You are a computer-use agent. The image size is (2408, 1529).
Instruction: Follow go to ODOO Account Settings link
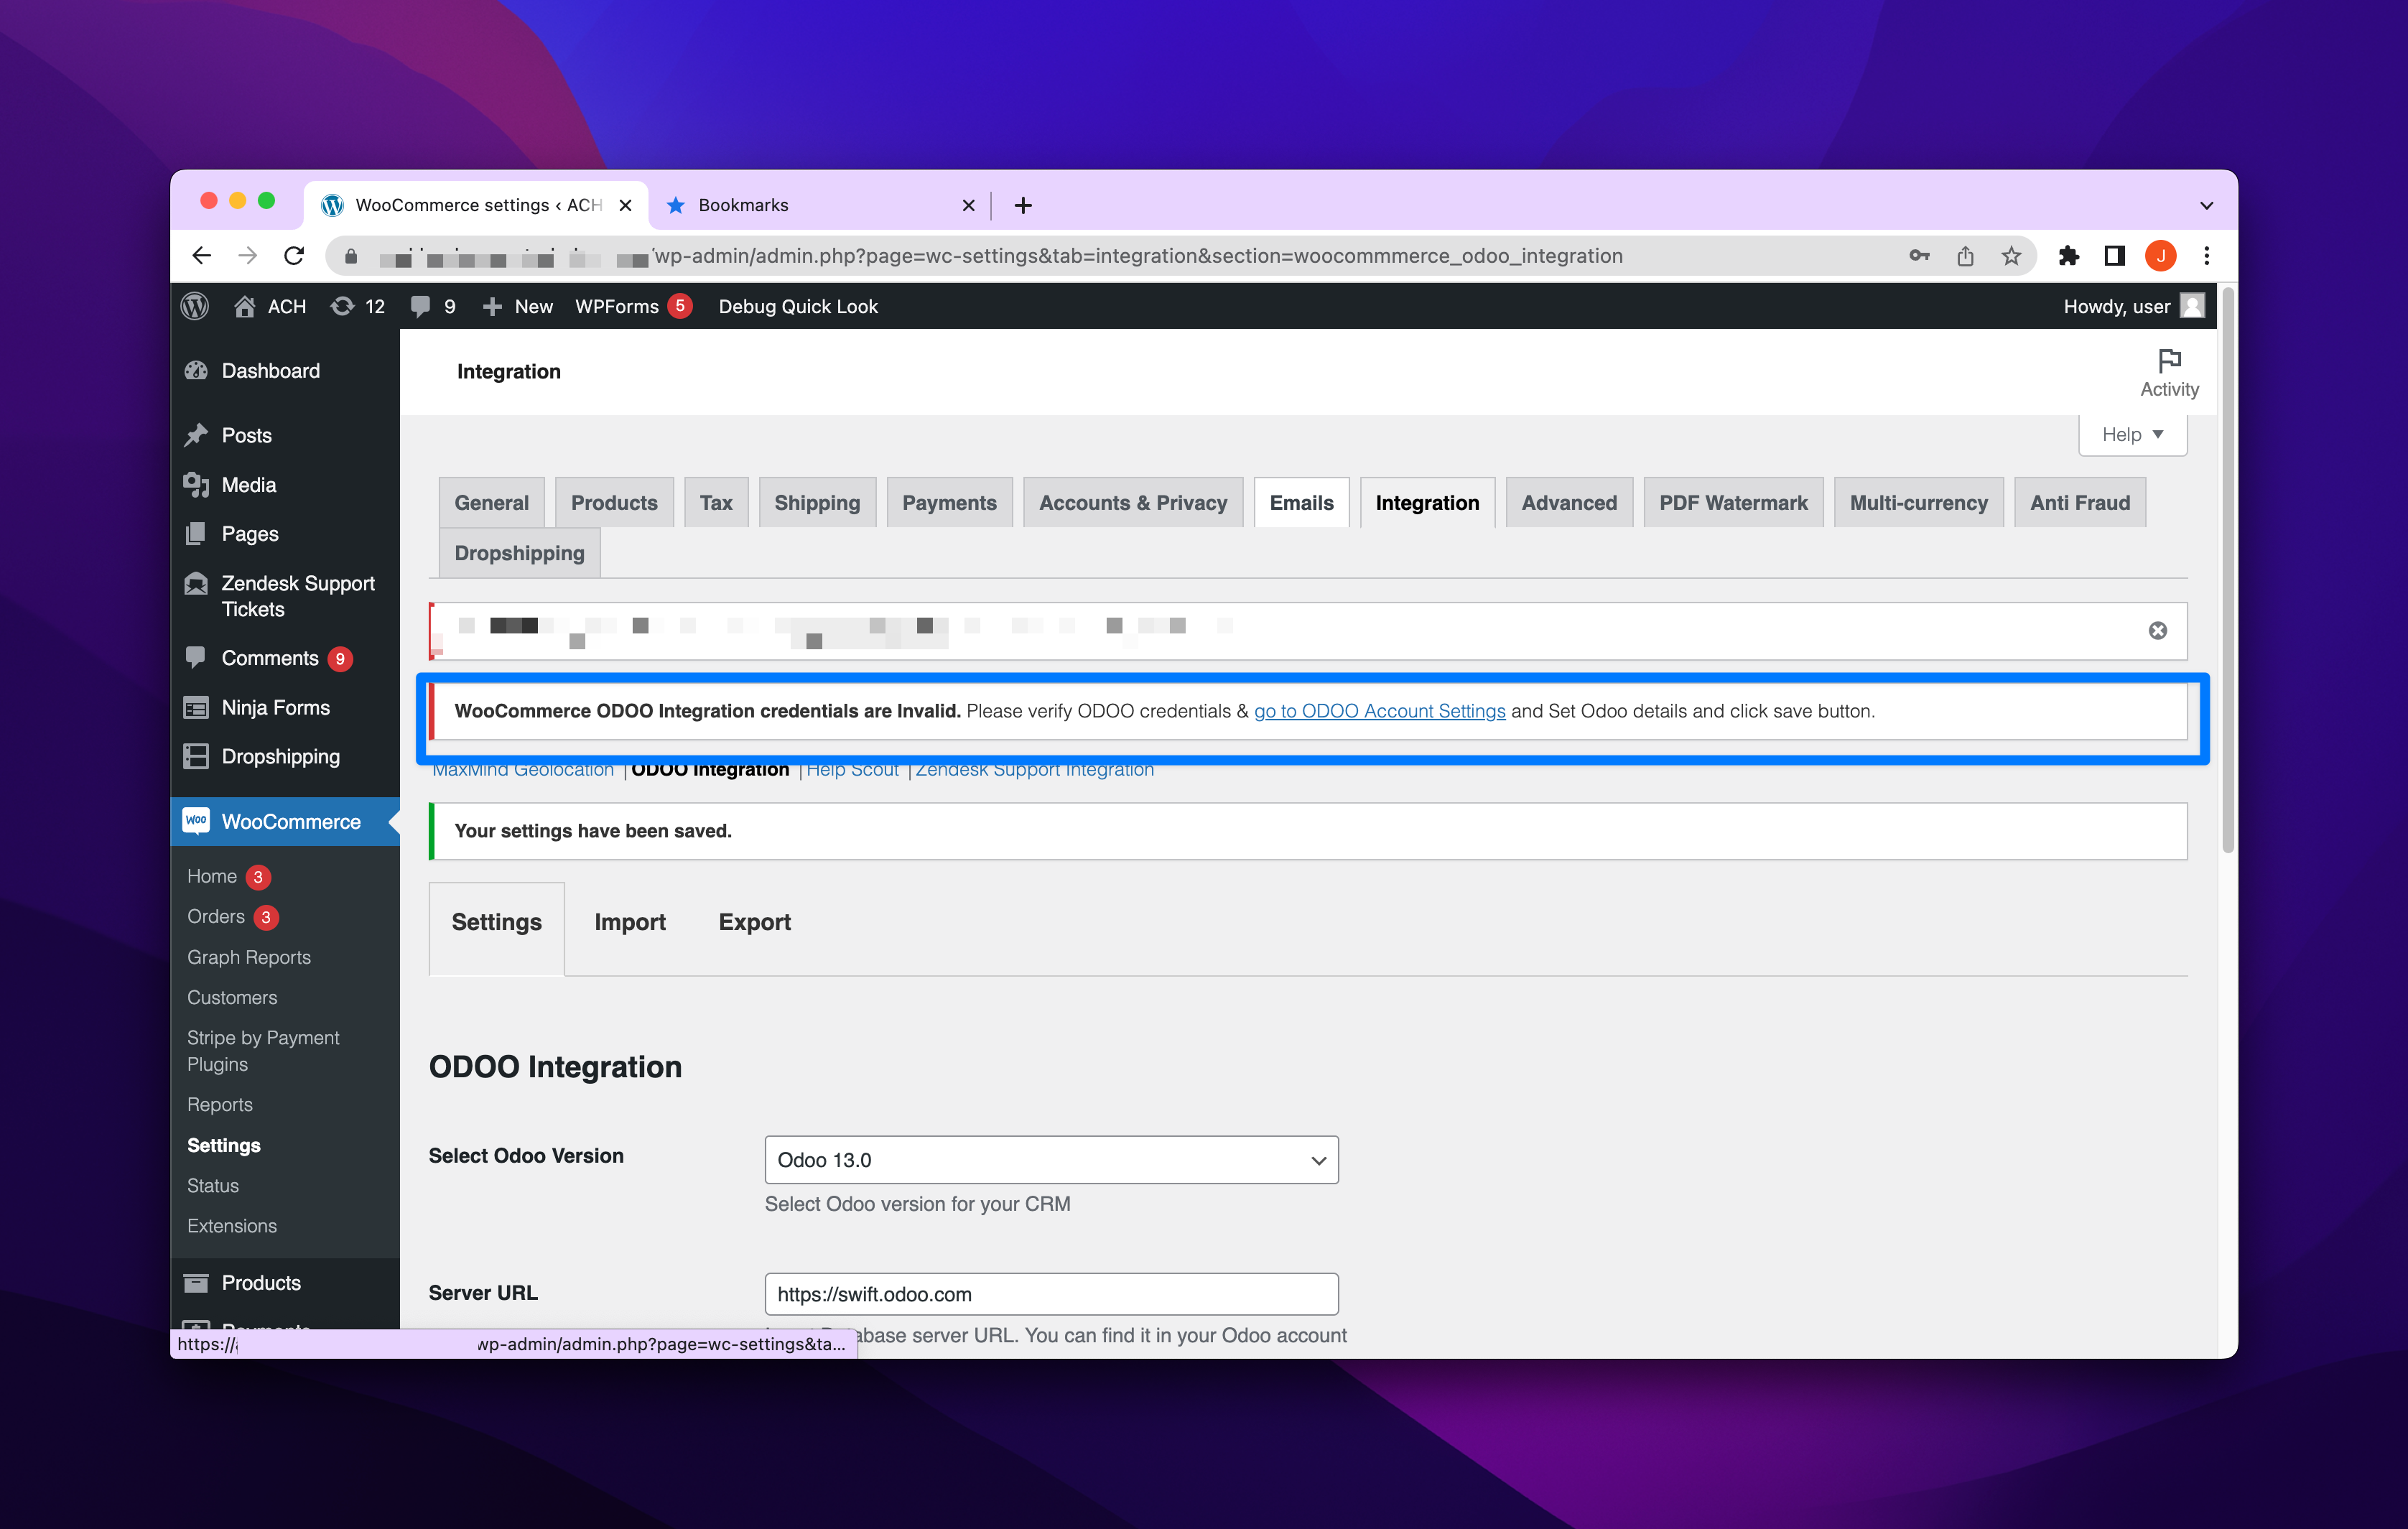pyautogui.click(x=1379, y=711)
